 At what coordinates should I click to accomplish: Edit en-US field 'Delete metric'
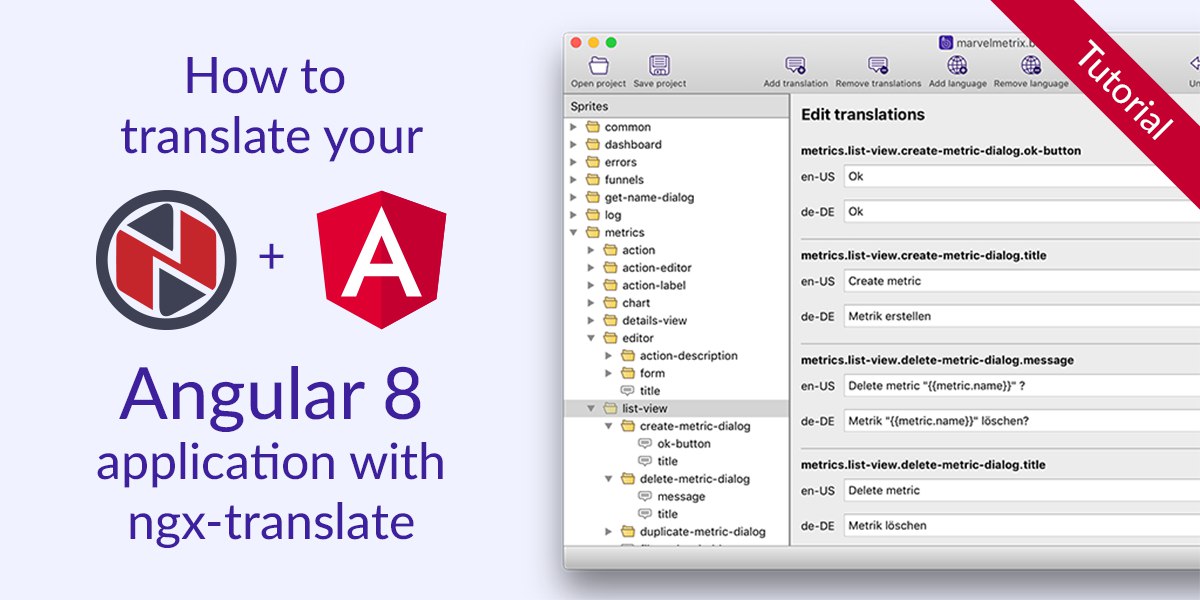(1021, 490)
